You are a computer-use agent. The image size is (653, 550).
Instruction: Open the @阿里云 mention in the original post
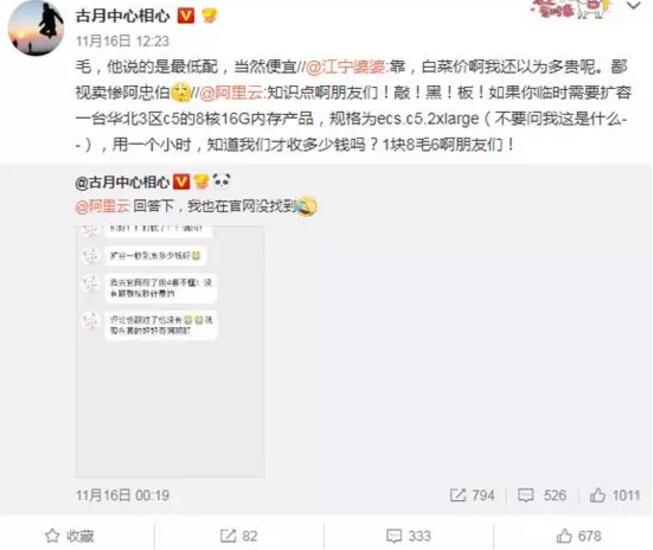pos(102,206)
